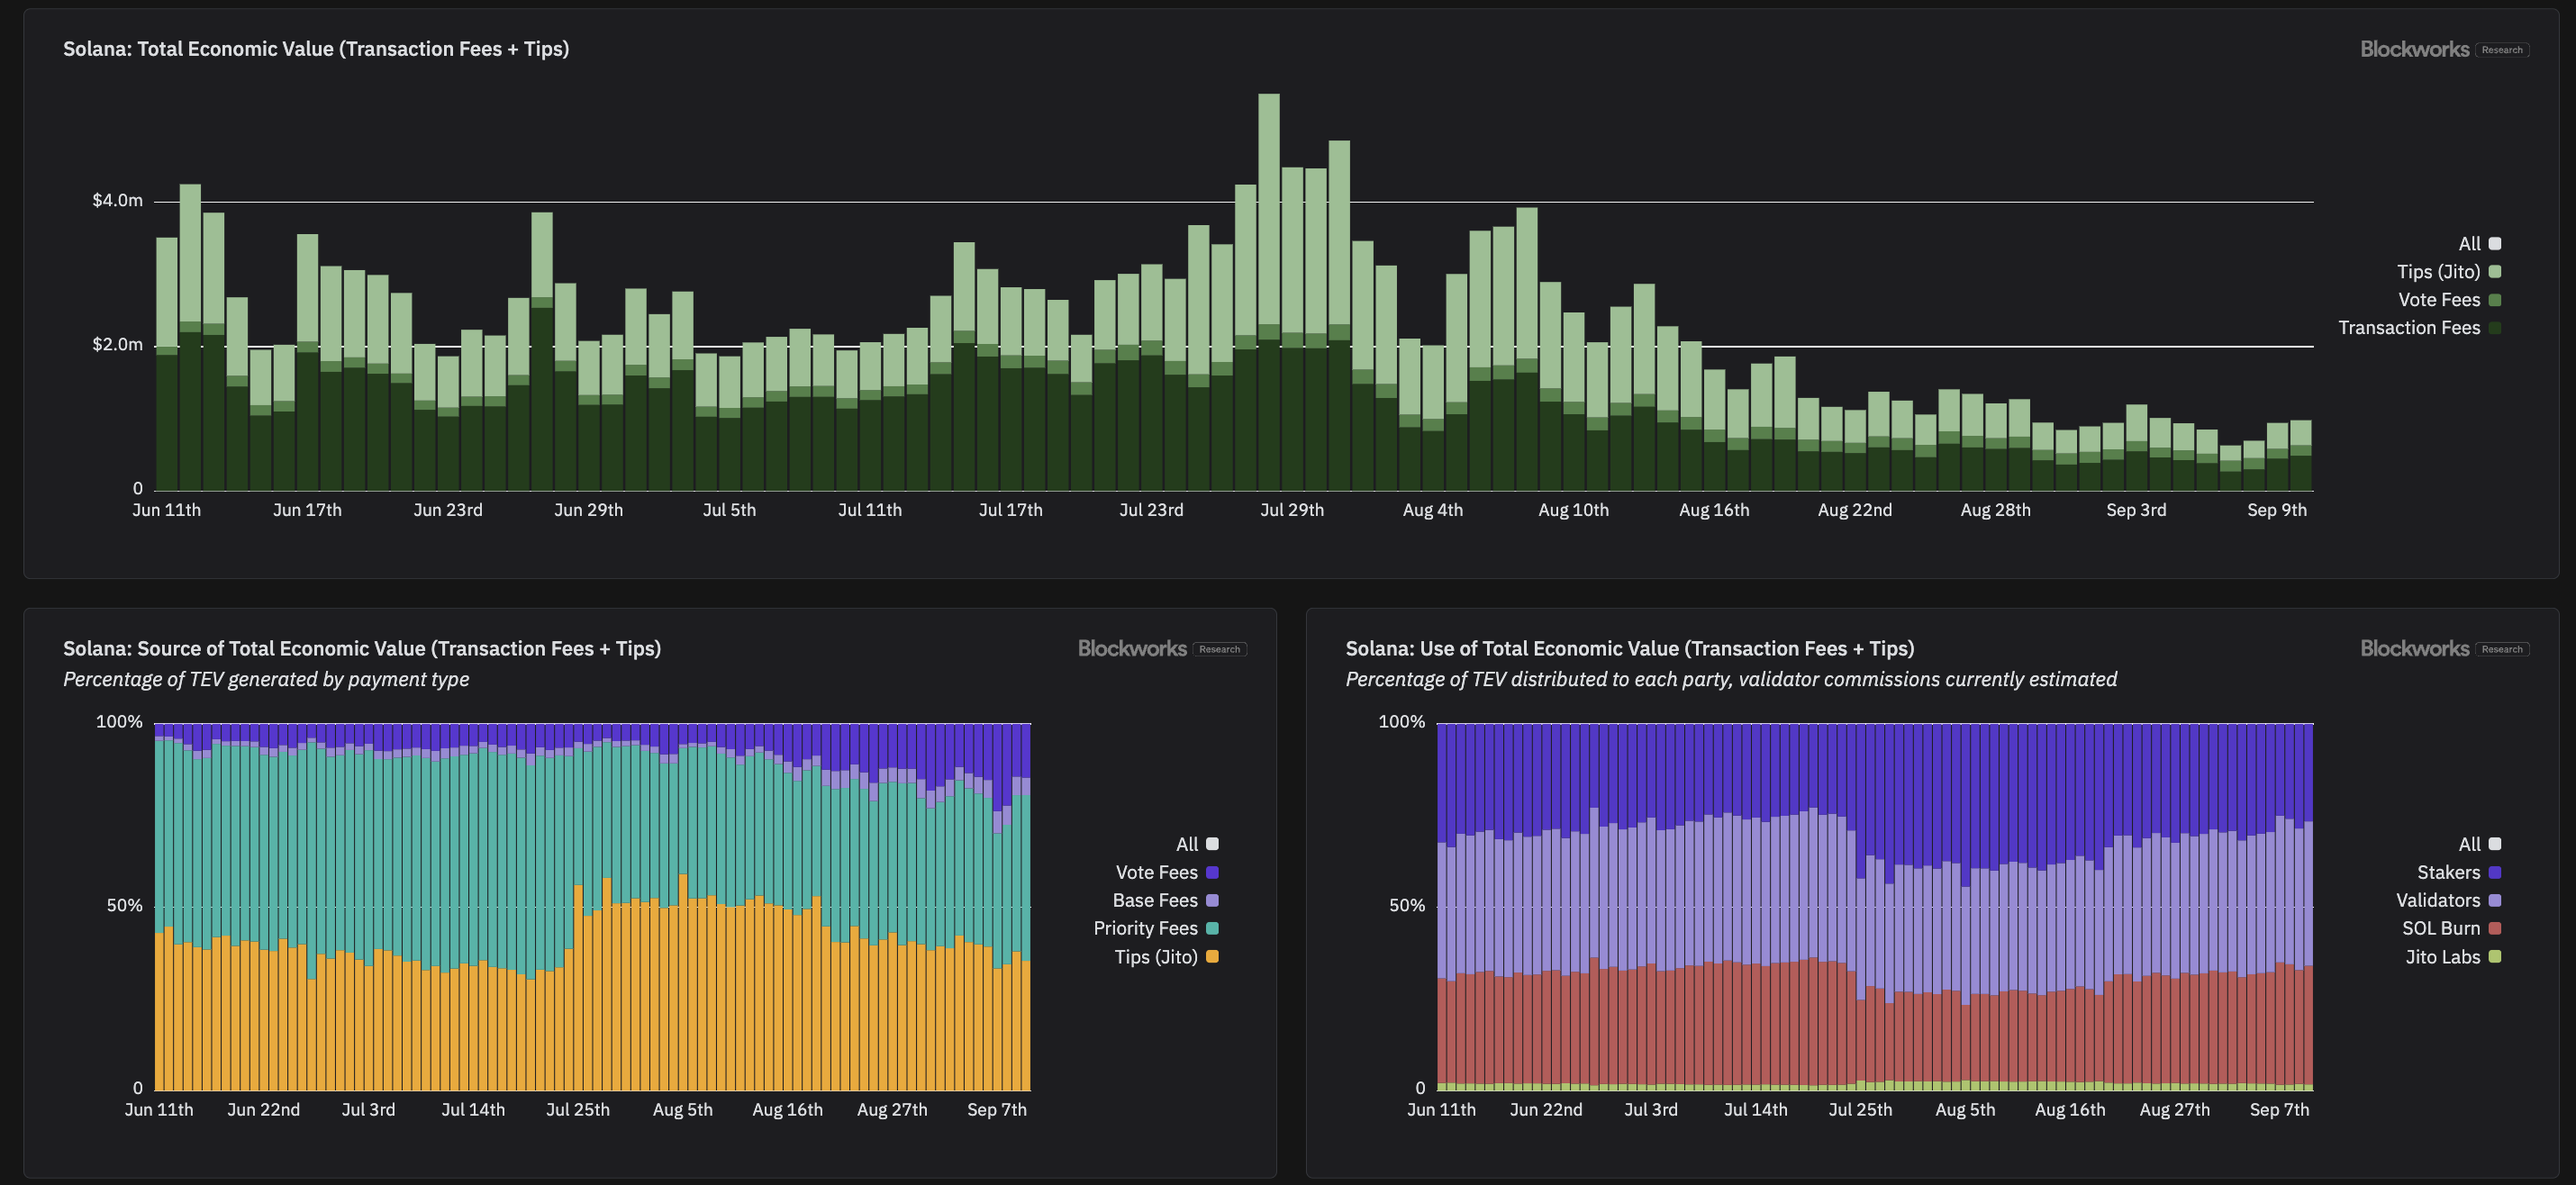The width and height of the screenshot is (2576, 1185).
Task: Click orange Tips (Jito) color swatch
Action: point(1212,957)
